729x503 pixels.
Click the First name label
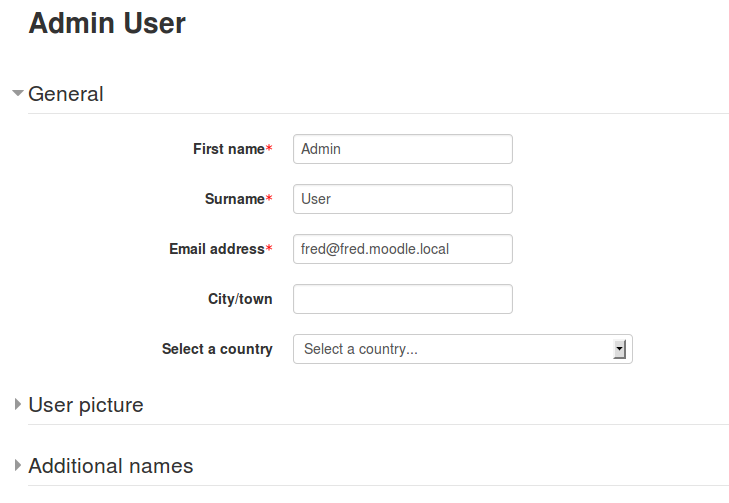pyautogui.click(x=229, y=149)
